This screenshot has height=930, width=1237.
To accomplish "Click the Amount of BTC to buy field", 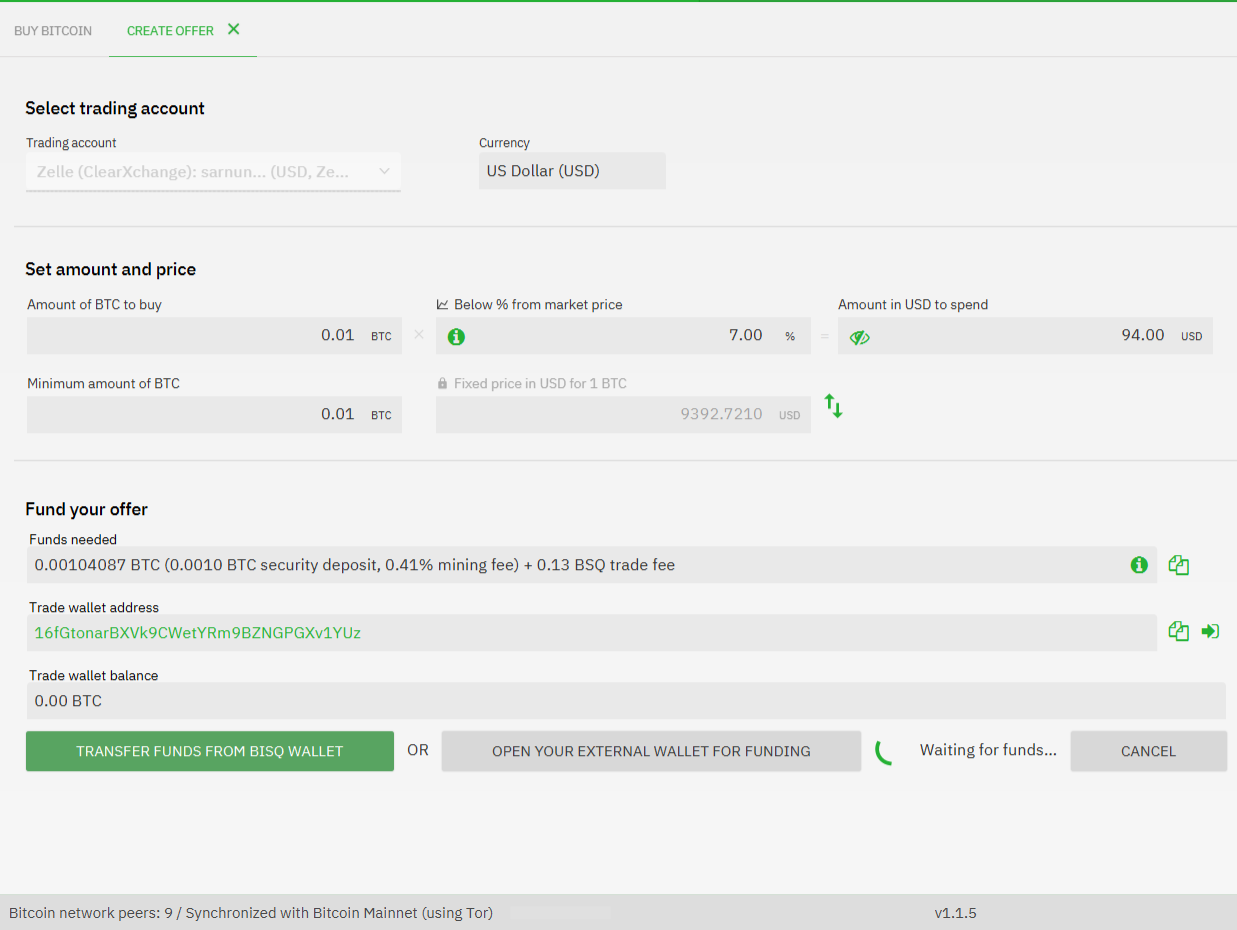I will [x=214, y=336].
